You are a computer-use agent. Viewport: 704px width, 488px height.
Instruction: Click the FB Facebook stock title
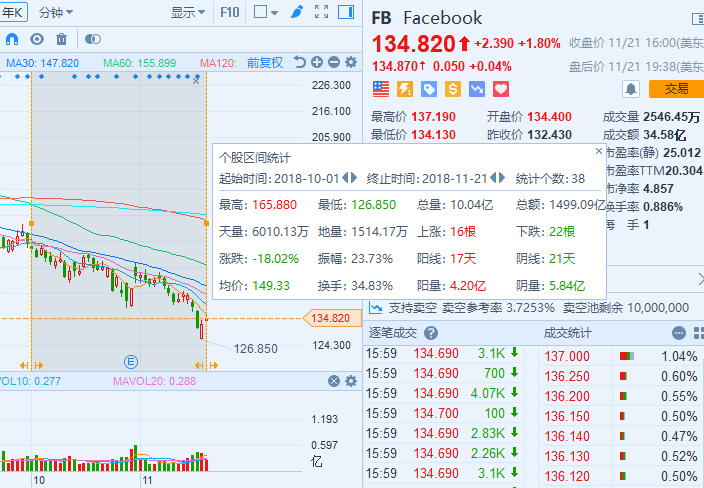[x=427, y=18]
